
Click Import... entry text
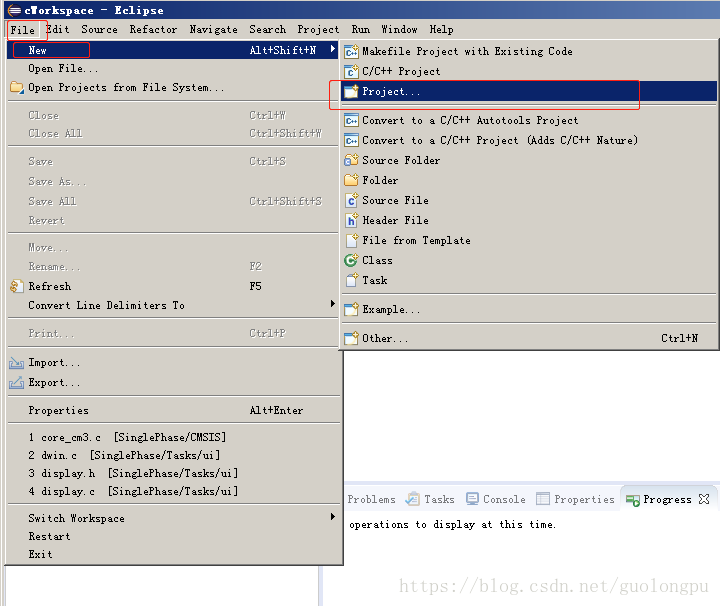pos(54,363)
